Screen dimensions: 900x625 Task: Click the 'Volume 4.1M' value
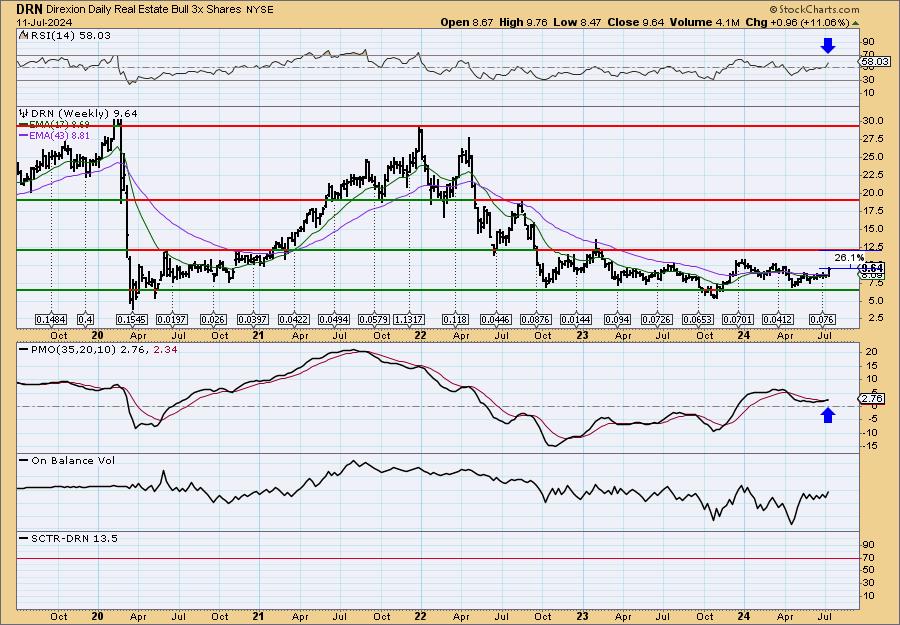[x=704, y=22]
